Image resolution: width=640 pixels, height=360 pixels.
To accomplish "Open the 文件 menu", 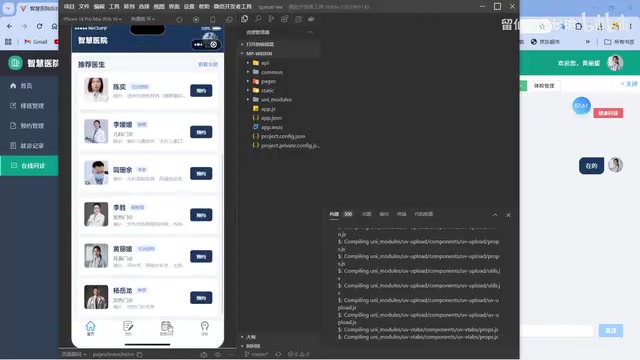I will tap(84, 7).
